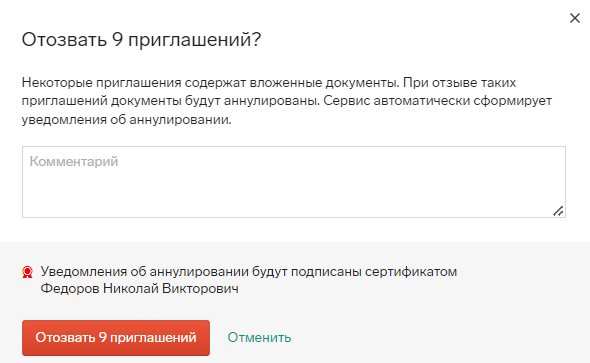Screen dimensions: 590x363
Task: Grab the comment box resize handle
Action: click(558, 211)
